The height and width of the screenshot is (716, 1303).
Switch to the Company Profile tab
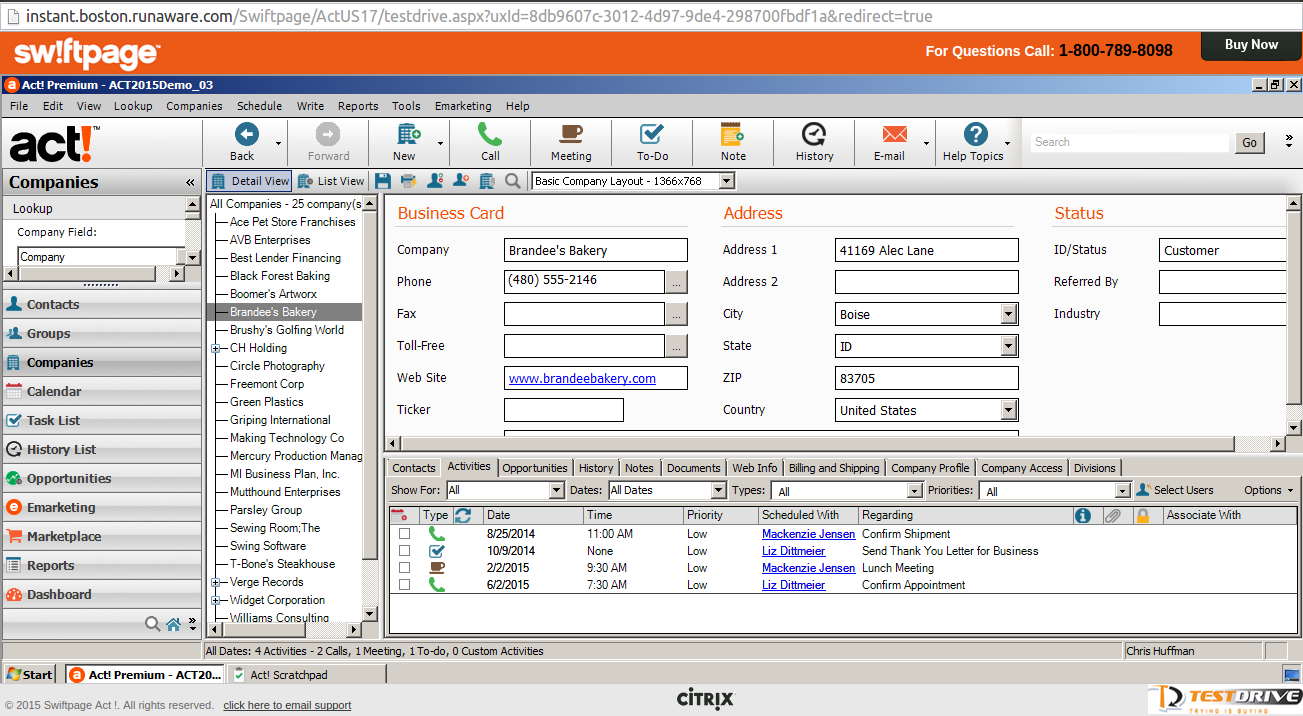pos(930,468)
